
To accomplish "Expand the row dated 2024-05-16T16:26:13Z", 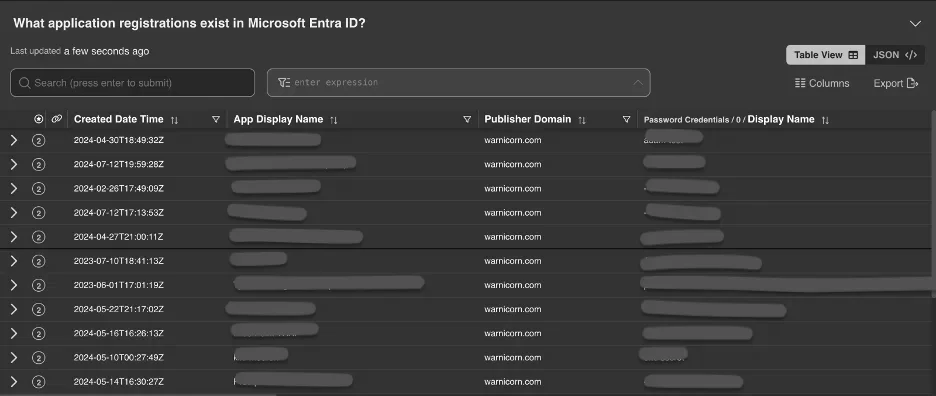I will (14, 333).
